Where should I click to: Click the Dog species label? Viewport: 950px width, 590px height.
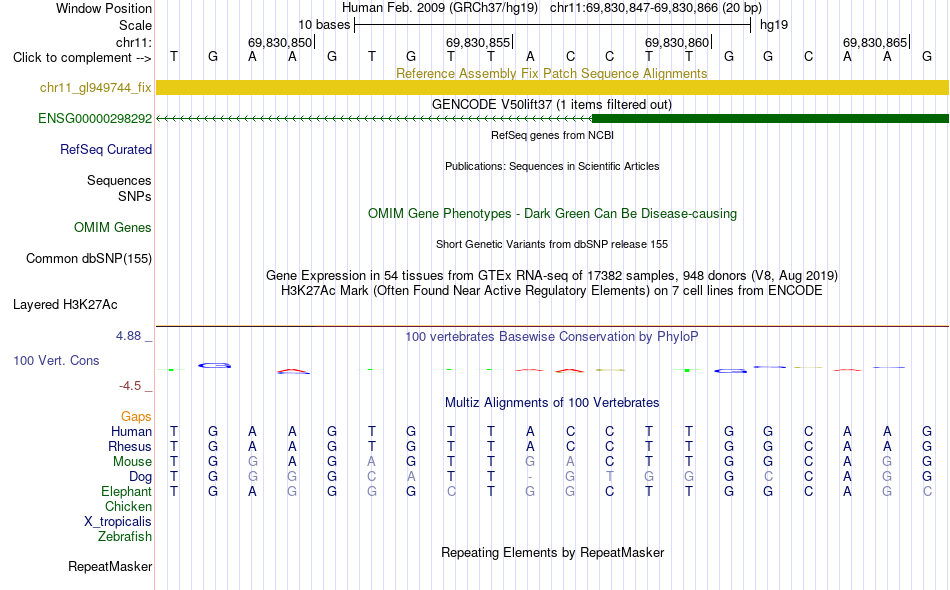(x=141, y=477)
